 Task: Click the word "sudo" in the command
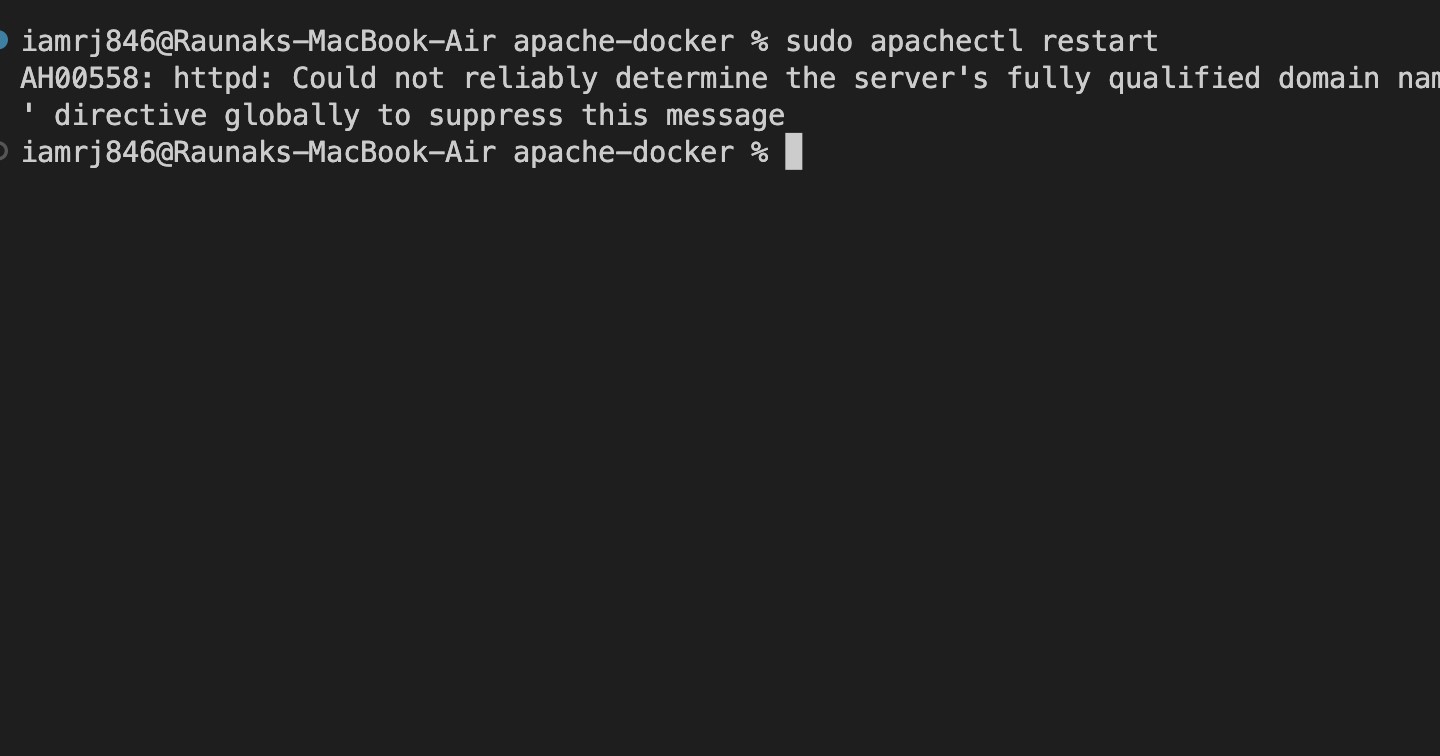819,42
